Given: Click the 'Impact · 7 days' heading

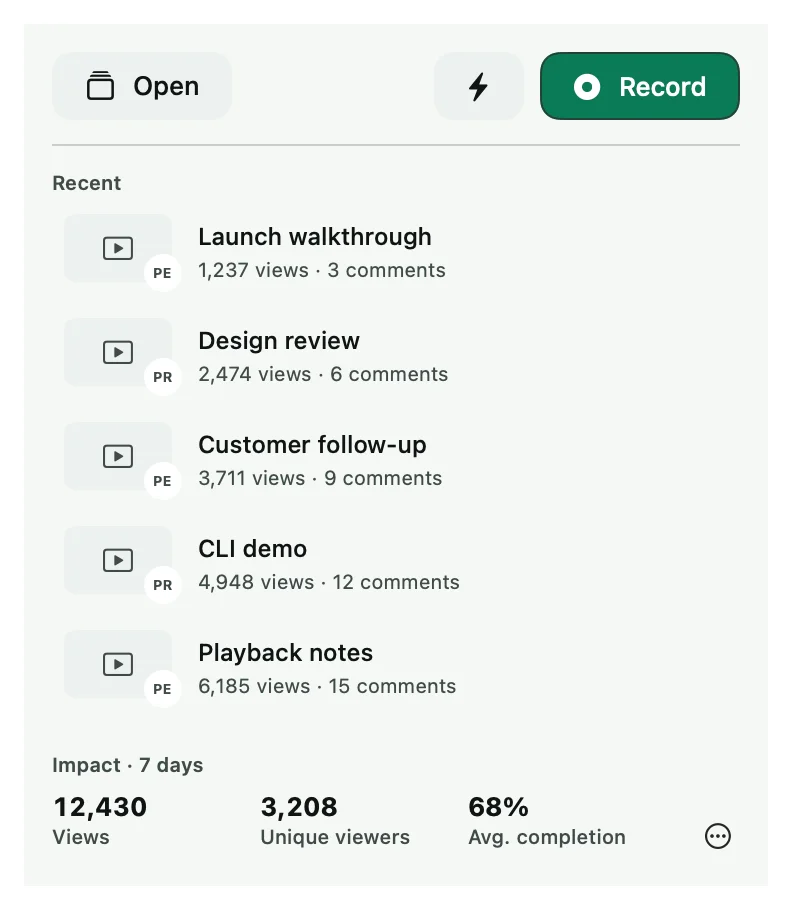Looking at the screenshot, I should coord(128,765).
